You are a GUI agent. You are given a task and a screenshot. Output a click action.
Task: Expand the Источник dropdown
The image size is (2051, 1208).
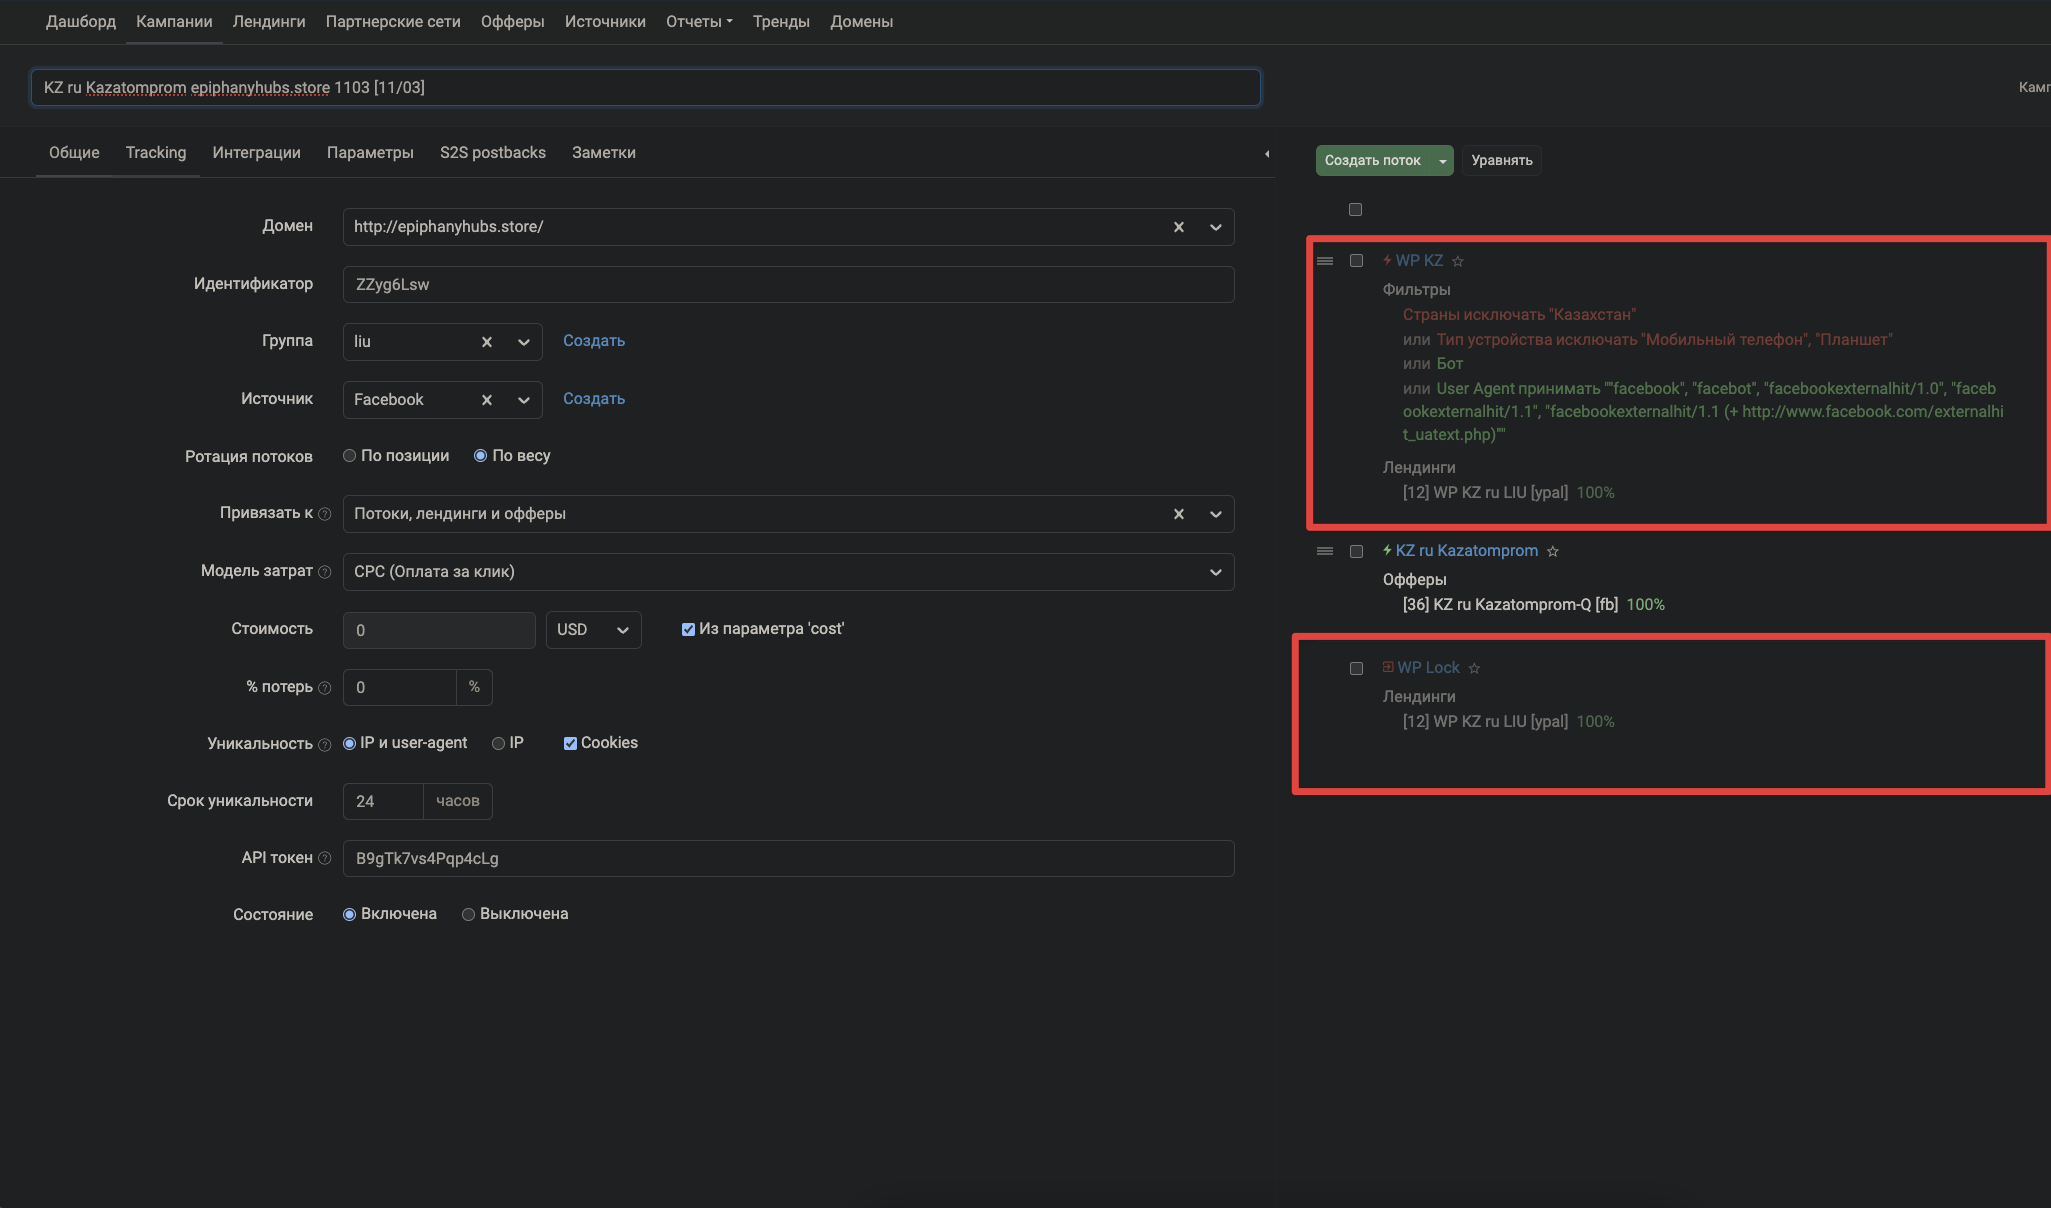[523, 400]
